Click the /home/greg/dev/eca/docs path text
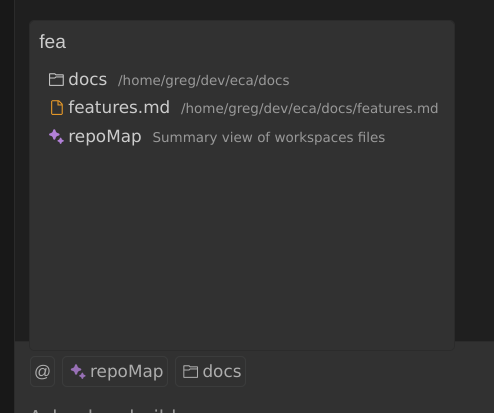 (x=204, y=81)
